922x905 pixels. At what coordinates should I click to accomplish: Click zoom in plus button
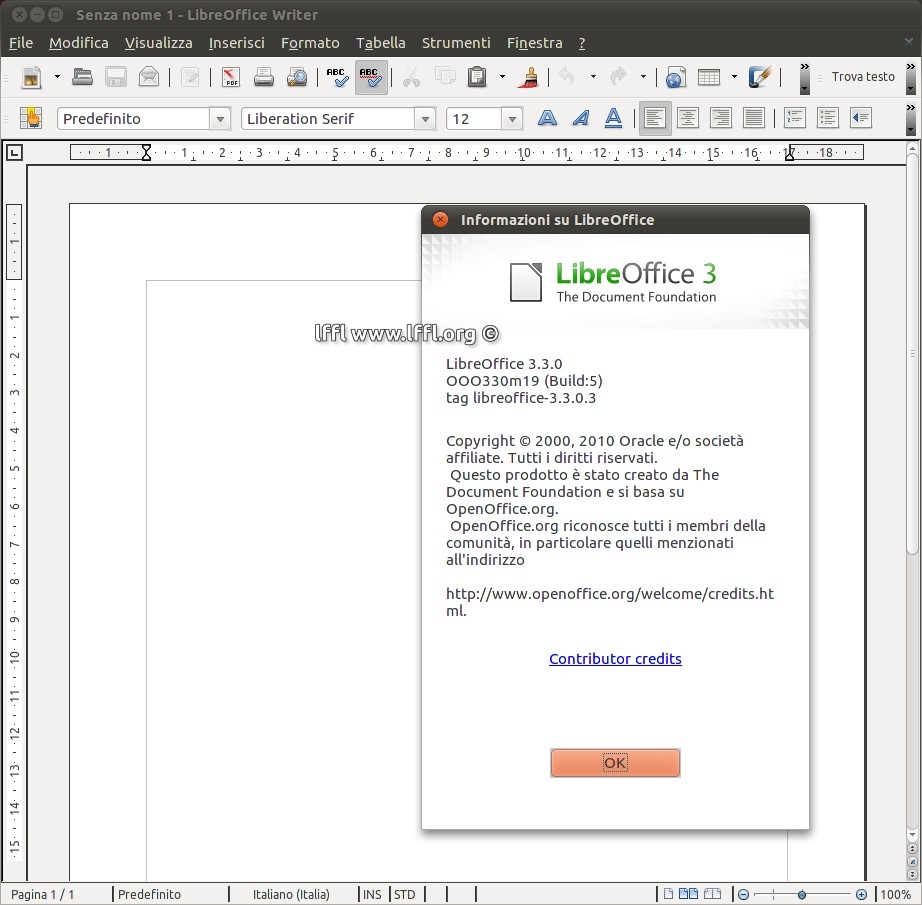861,894
